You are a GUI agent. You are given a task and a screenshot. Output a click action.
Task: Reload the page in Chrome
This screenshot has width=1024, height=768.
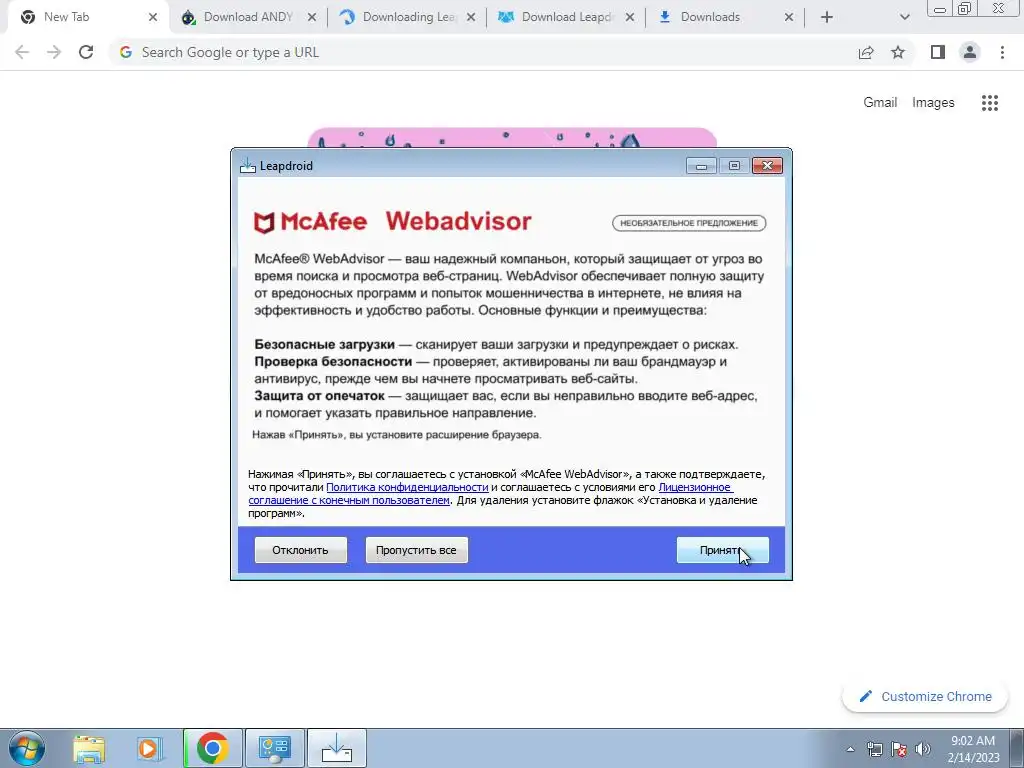pos(86,52)
